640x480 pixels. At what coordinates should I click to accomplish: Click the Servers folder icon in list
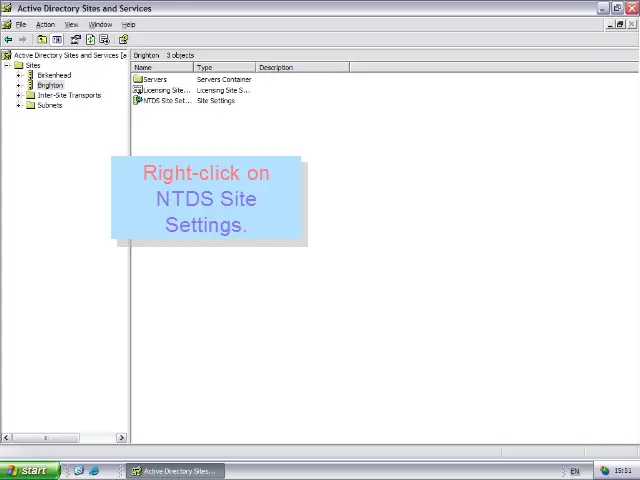[138, 79]
